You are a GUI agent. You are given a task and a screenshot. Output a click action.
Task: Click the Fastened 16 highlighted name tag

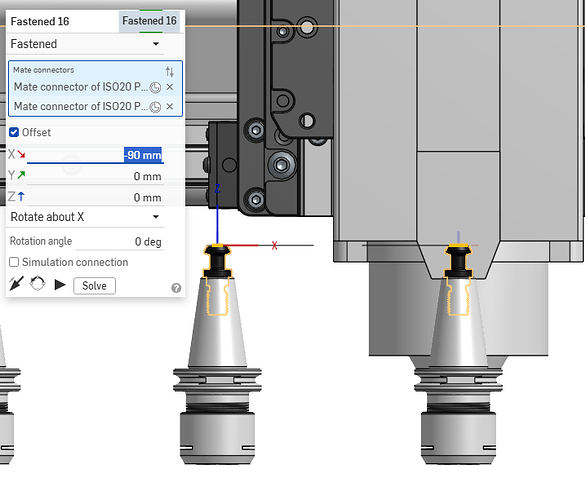[149, 21]
